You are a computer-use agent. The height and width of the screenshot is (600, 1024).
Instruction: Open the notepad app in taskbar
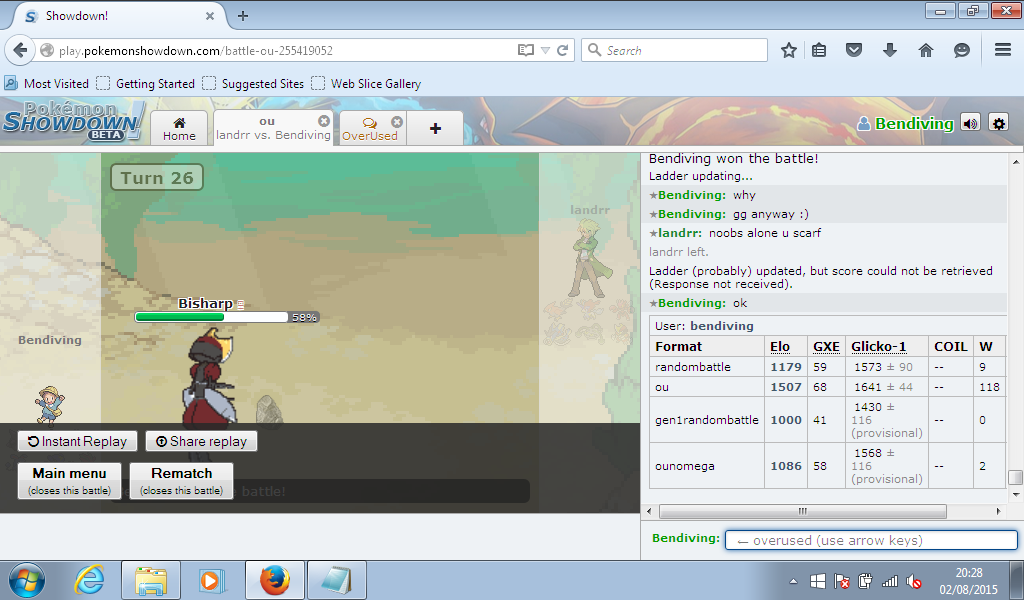[337, 580]
